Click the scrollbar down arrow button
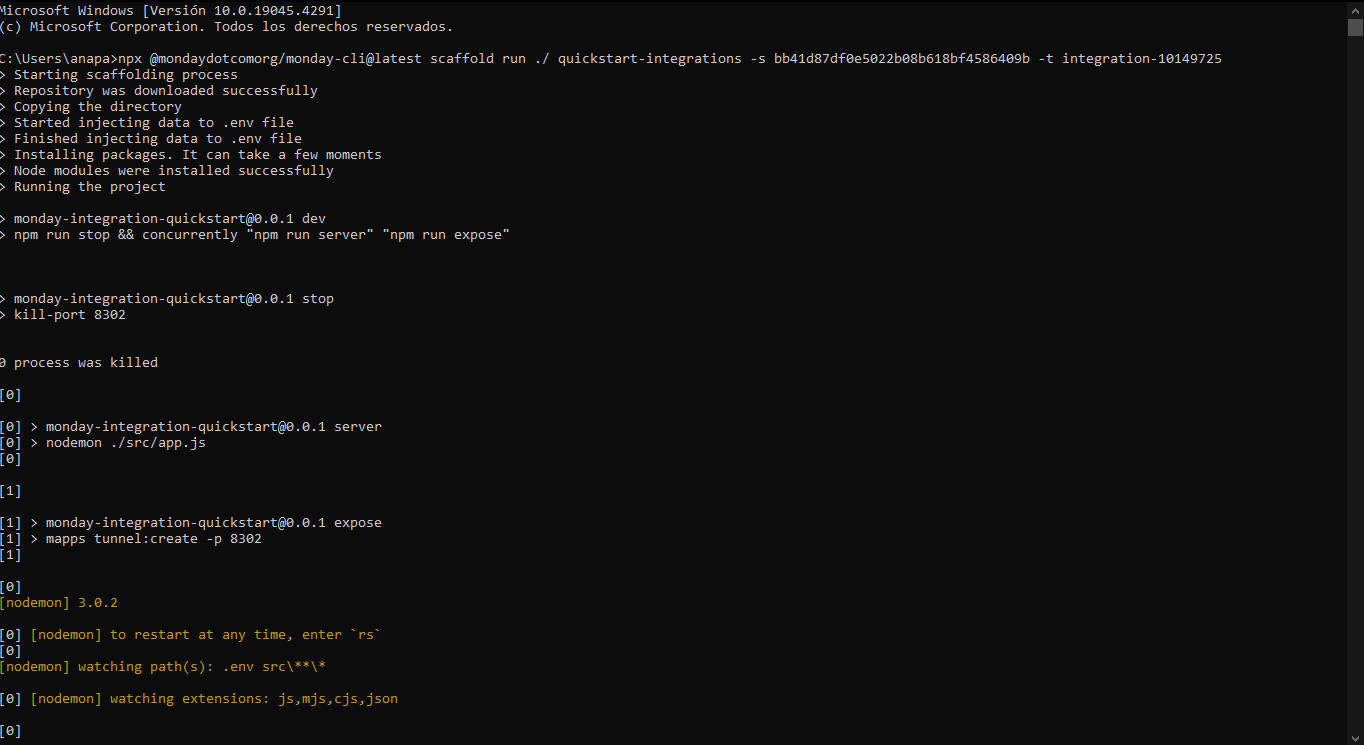Image resolution: width=1364 pixels, height=745 pixels. coord(1355,737)
